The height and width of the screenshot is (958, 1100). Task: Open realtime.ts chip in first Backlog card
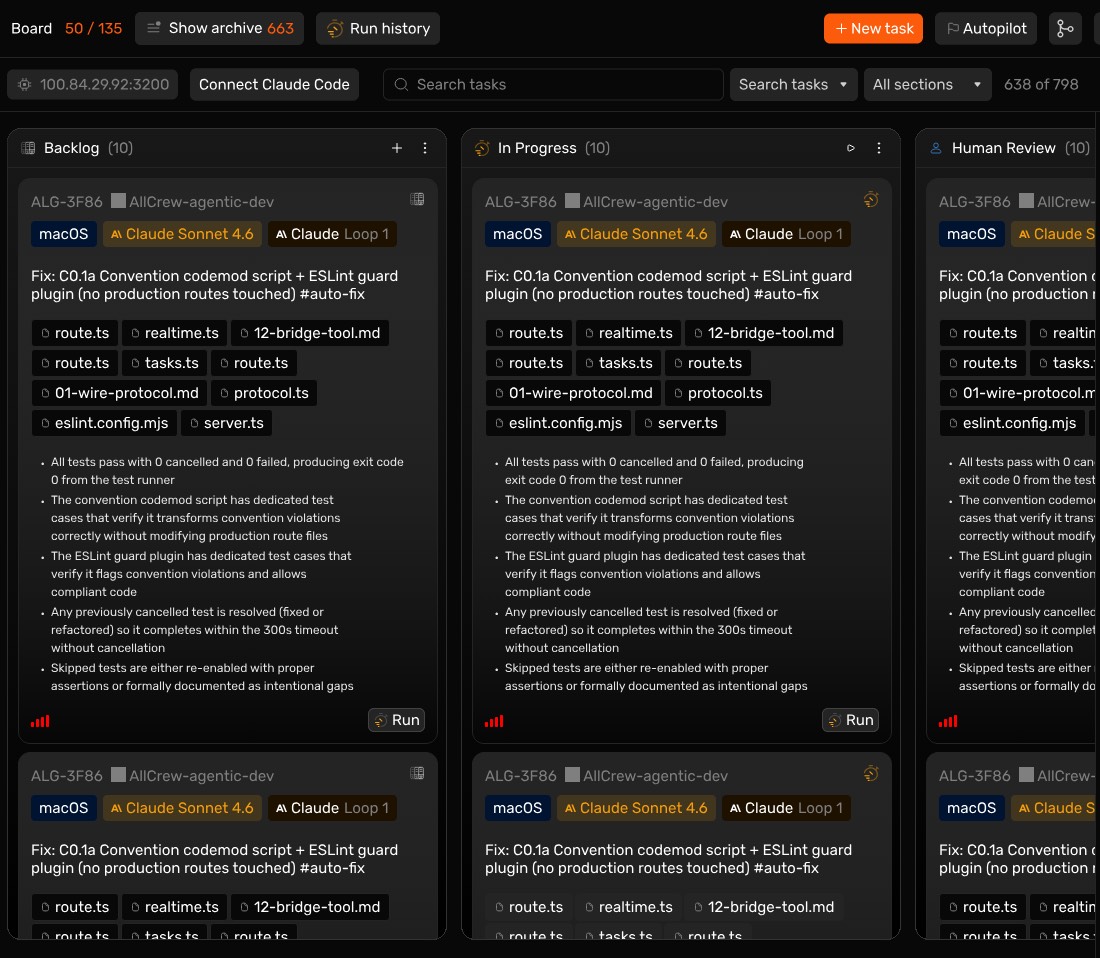(x=175, y=333)
